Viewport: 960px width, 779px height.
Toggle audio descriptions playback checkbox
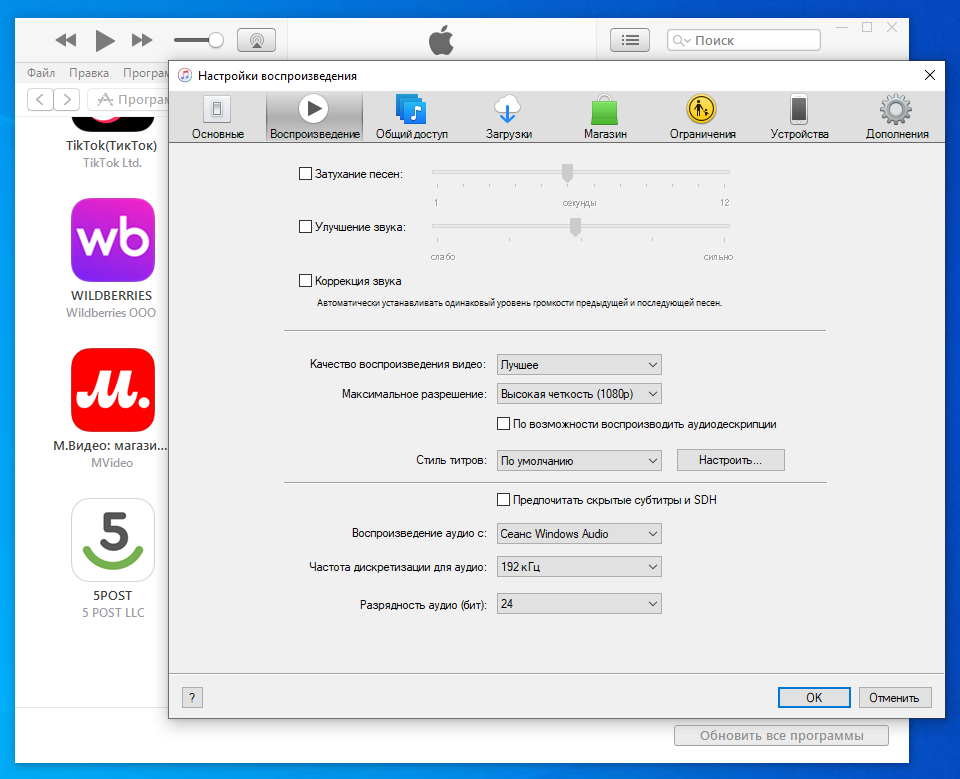click(503, 424)
